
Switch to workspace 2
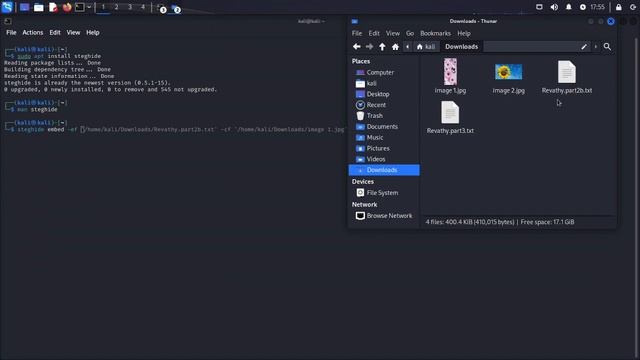click(117, 7)
